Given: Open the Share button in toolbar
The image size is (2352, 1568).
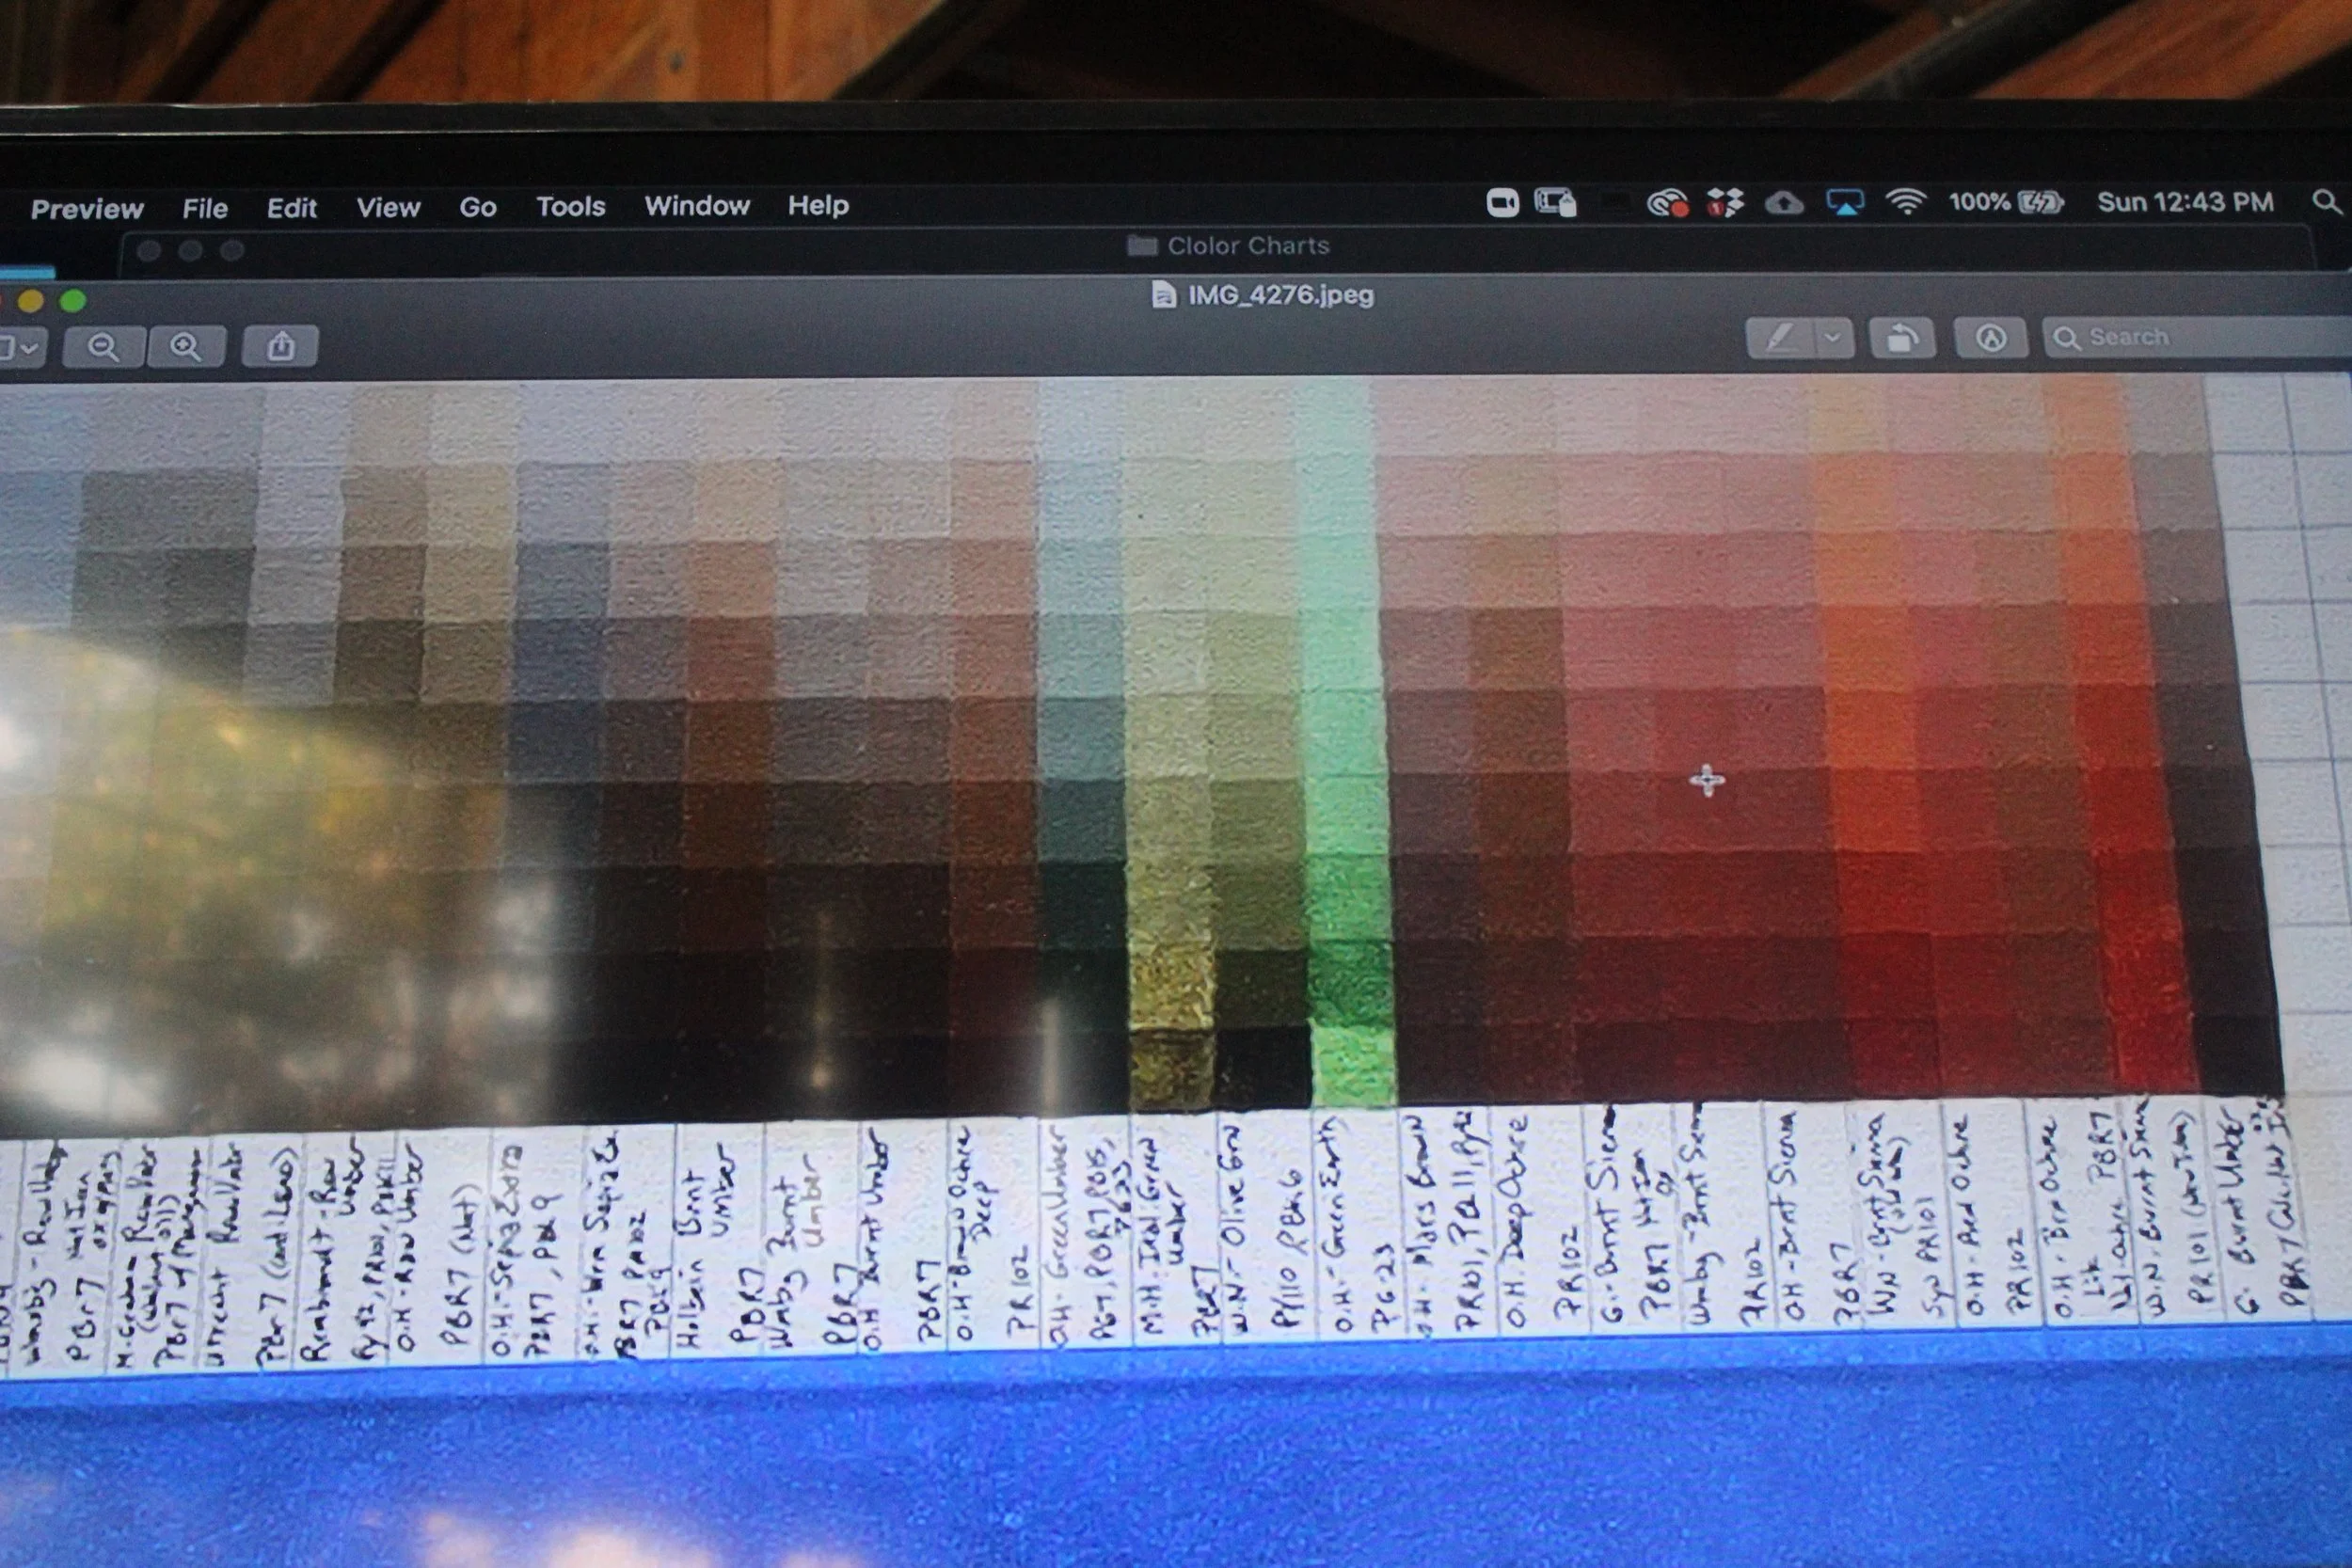Looking at the screenshot, I should pyautogui.click(x=281, y=347).
